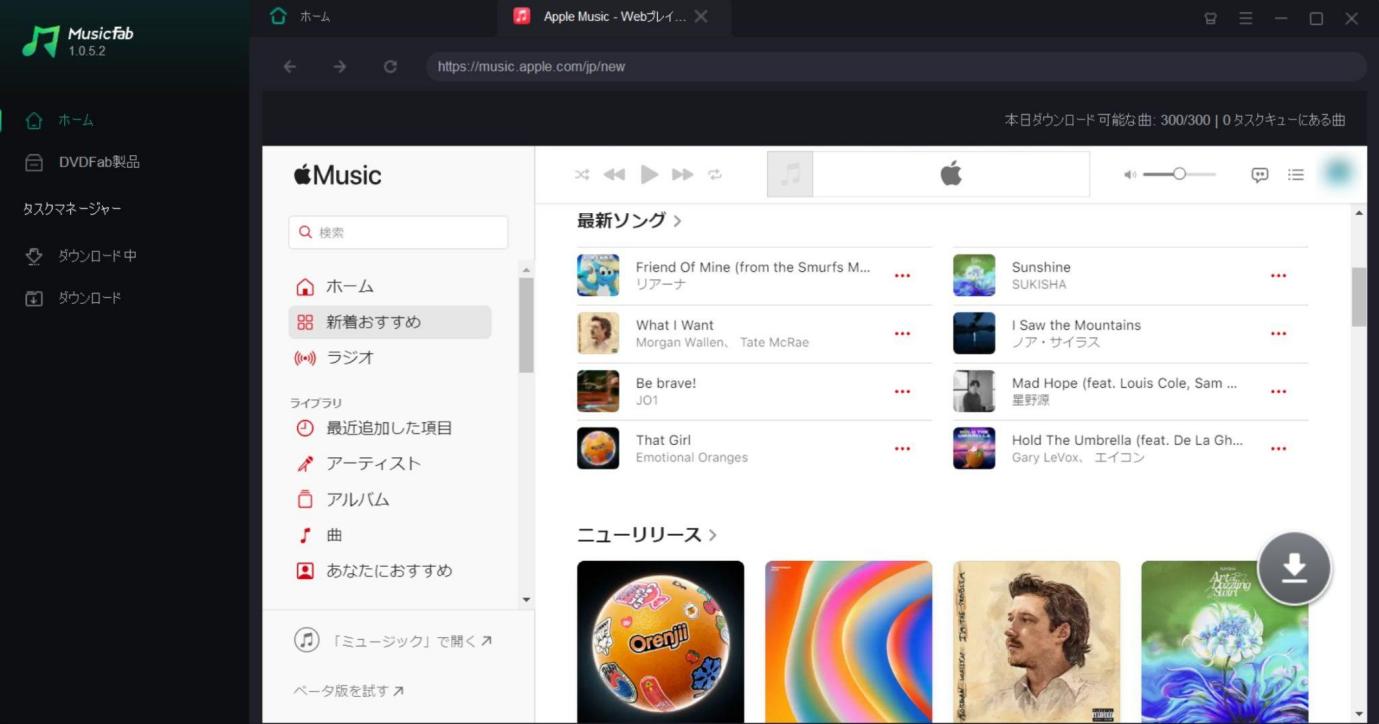This screenshot has width=1379, height=724.
Task: Click the main page vertical scrollbar
Action: click(1359, 296)
